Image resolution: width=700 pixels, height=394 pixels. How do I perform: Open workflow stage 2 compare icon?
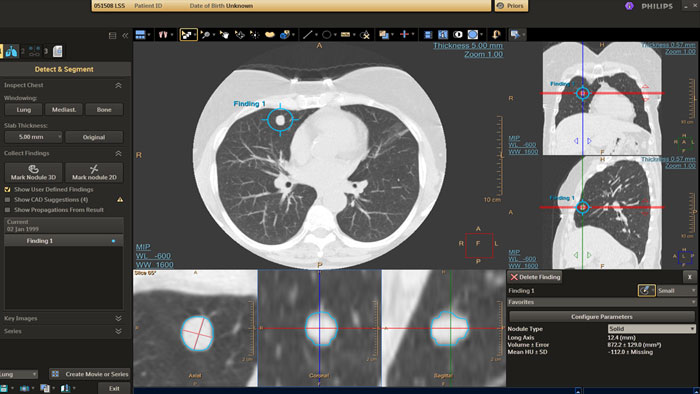point(34,51)
